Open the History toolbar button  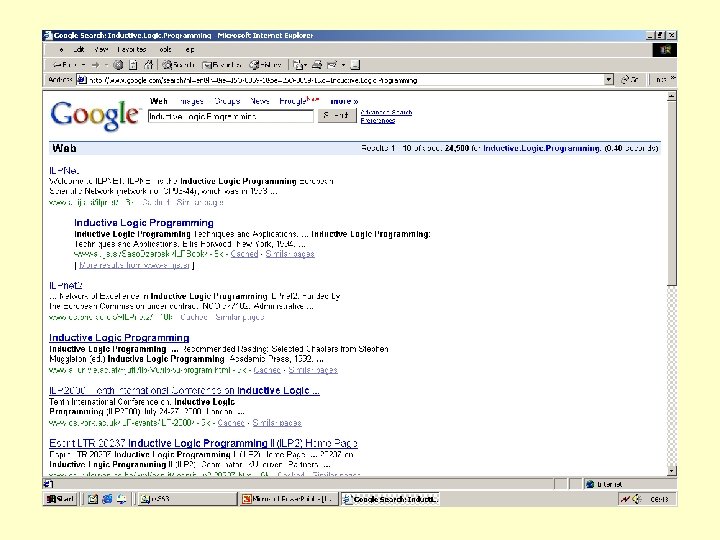[x=265, y=65]
